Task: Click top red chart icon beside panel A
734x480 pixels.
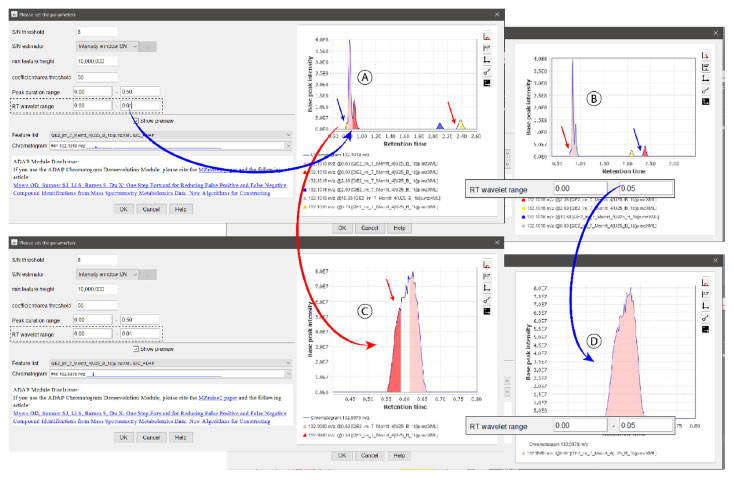Action: tap(486, 36)
